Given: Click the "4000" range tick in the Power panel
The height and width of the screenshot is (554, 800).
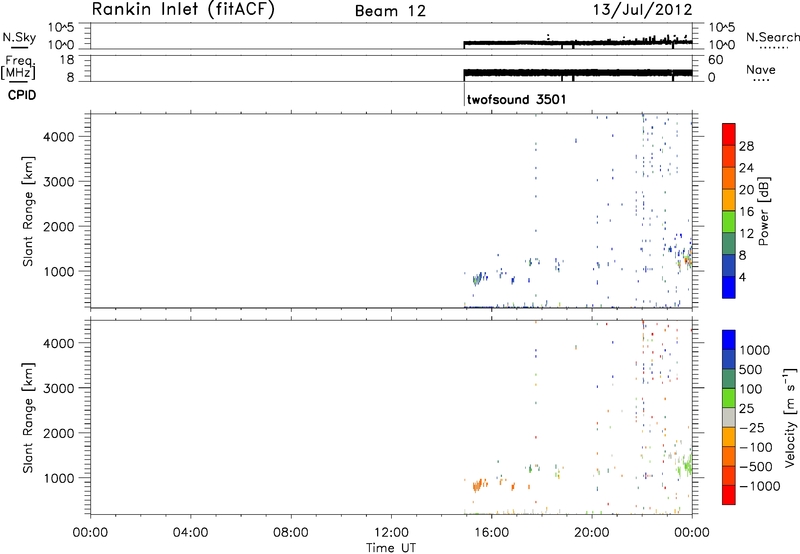Looking at the screenshot, I should 59,137.
